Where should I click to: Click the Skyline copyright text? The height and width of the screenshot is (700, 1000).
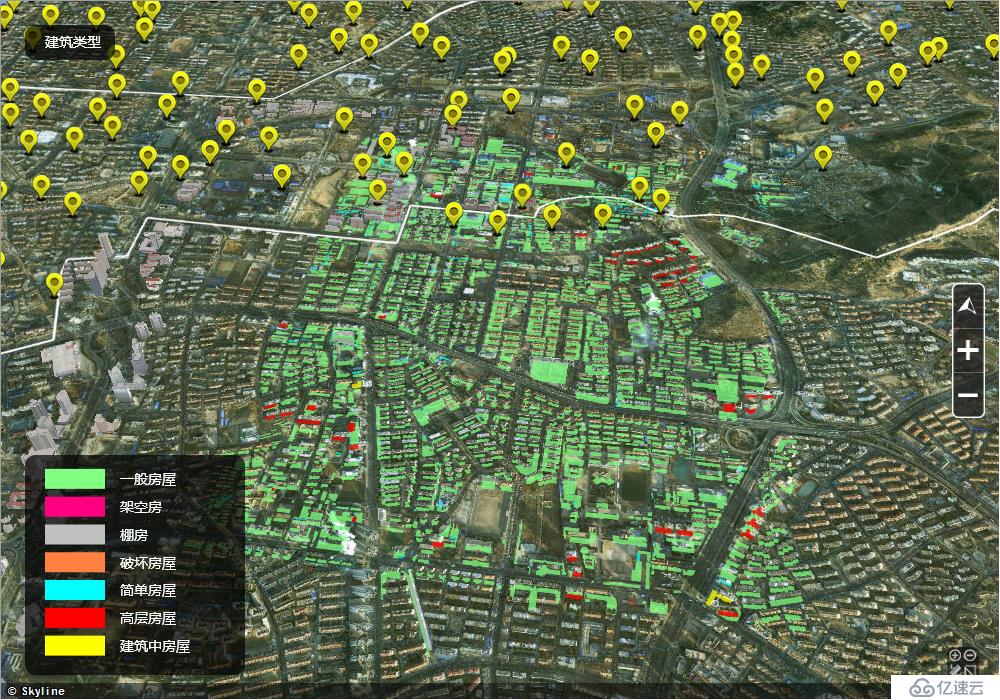tap(37, 691)
